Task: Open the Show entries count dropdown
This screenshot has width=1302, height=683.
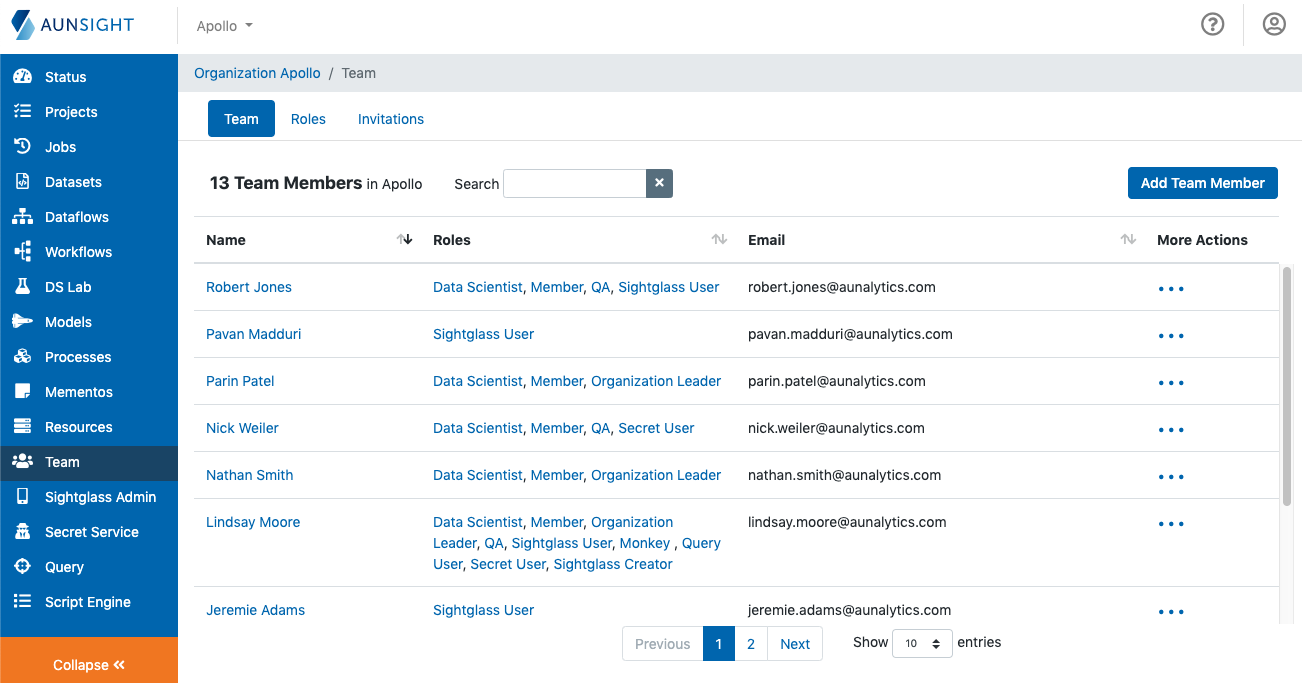Action: [x=922, y=644]
